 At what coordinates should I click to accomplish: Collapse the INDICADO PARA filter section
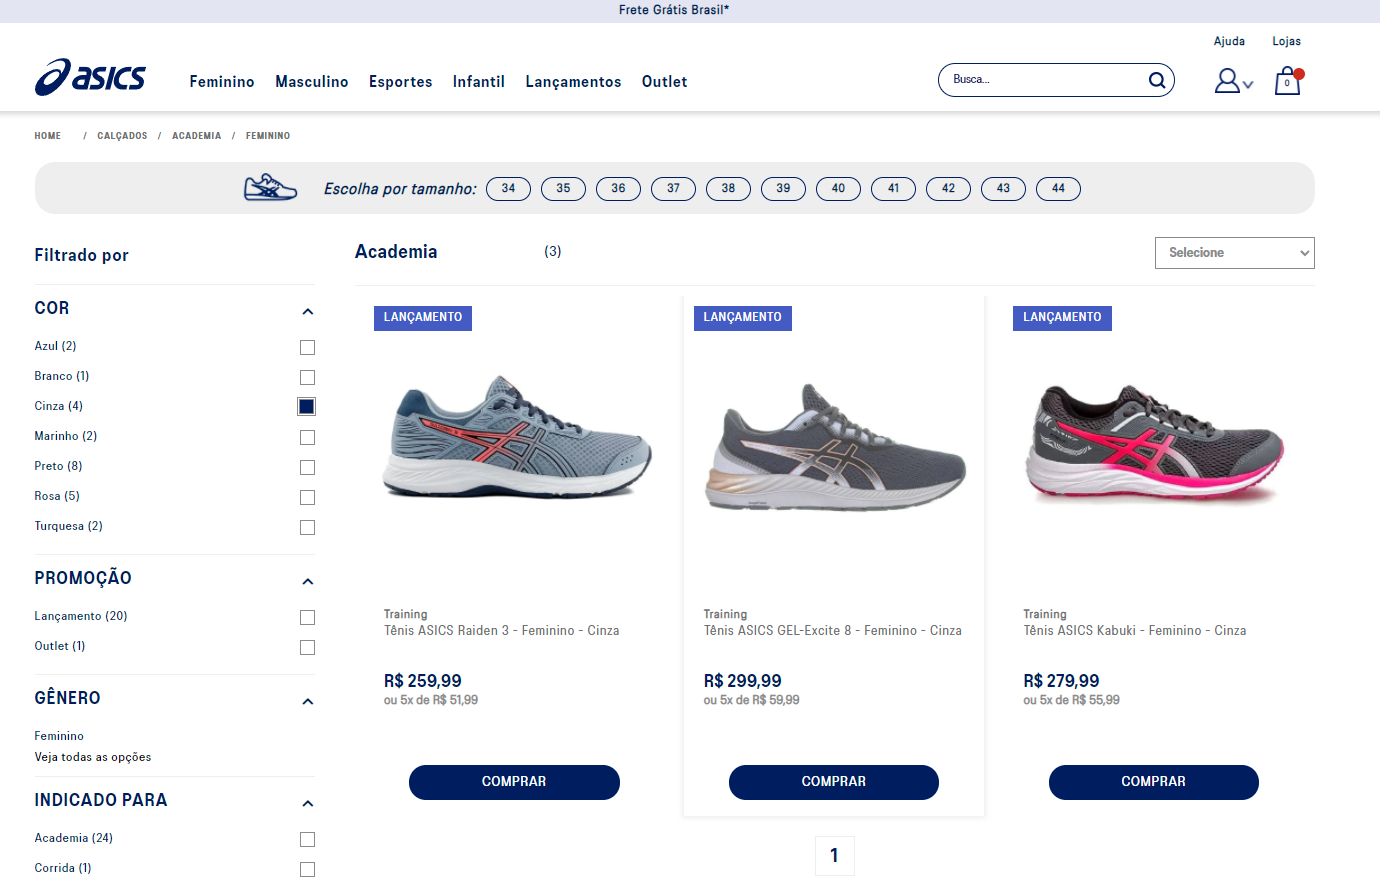click(308, 803)
